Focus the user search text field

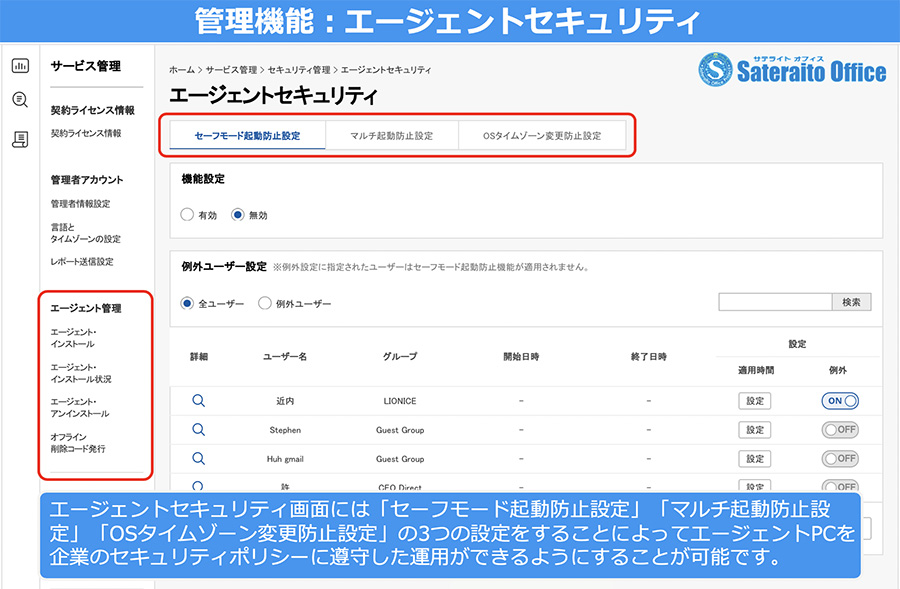click(x=775, y=302)
